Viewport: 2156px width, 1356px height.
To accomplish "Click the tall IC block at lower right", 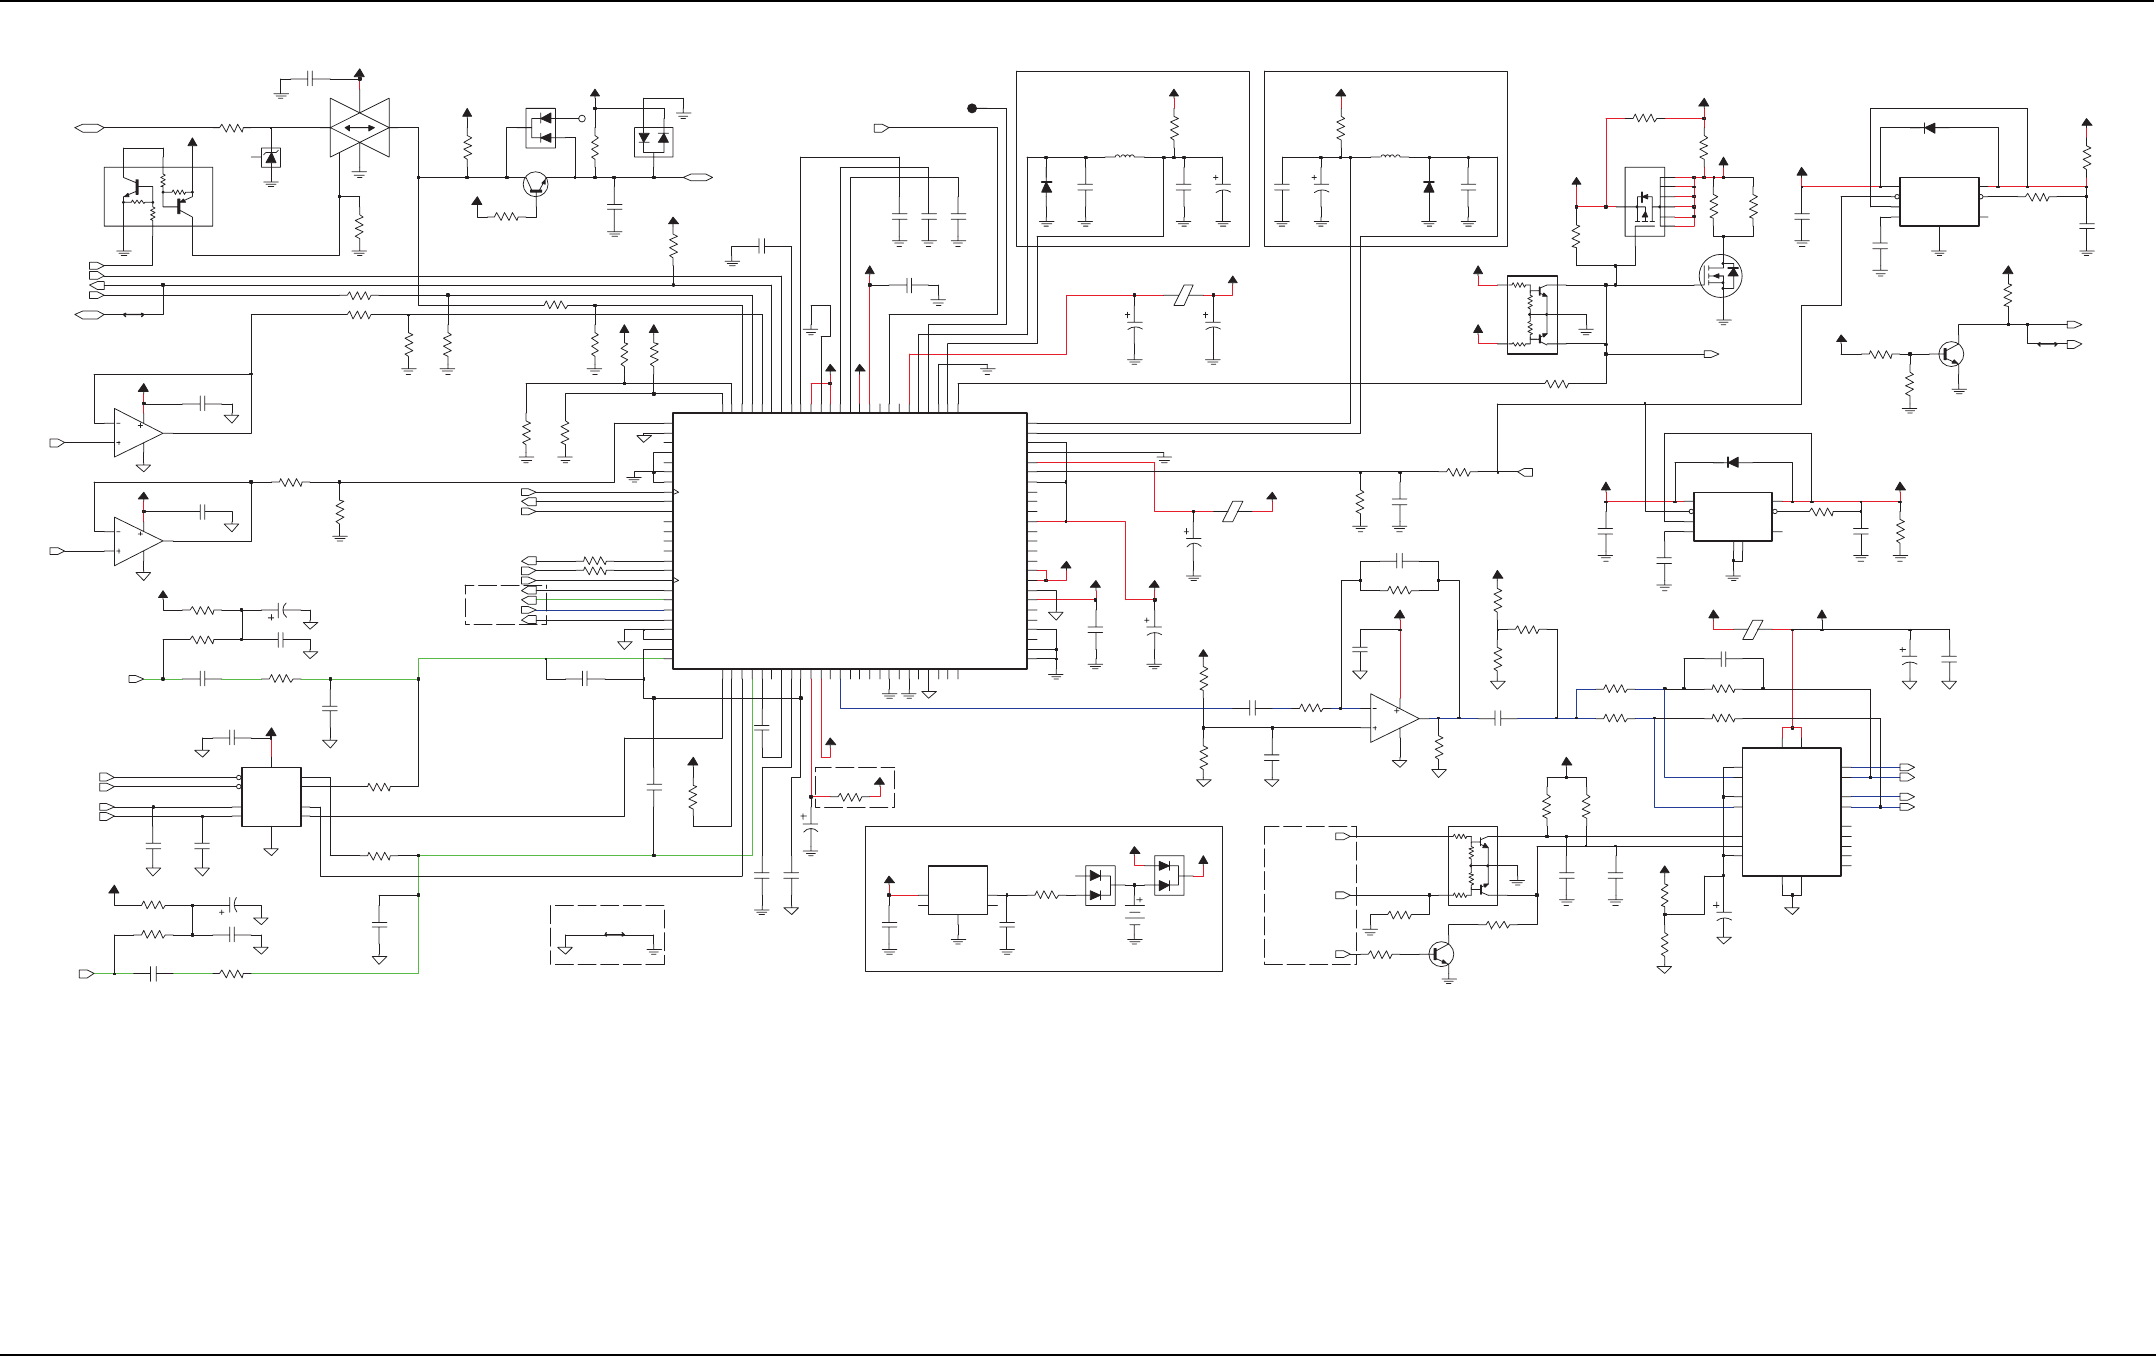I will (1792, 812).
